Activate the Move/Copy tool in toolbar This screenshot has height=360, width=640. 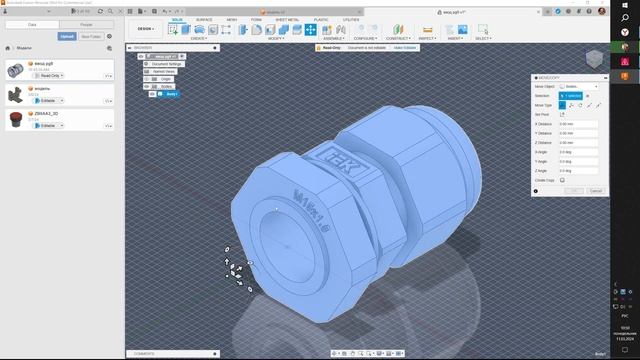pos(311,29)
